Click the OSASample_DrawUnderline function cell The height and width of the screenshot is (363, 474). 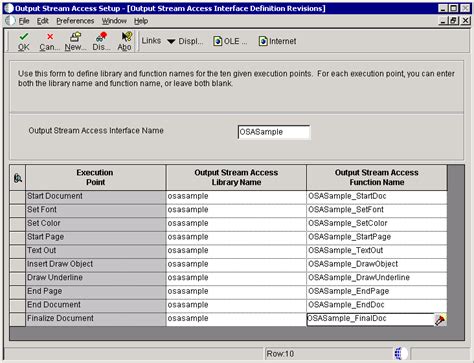(x=377, y=279)
